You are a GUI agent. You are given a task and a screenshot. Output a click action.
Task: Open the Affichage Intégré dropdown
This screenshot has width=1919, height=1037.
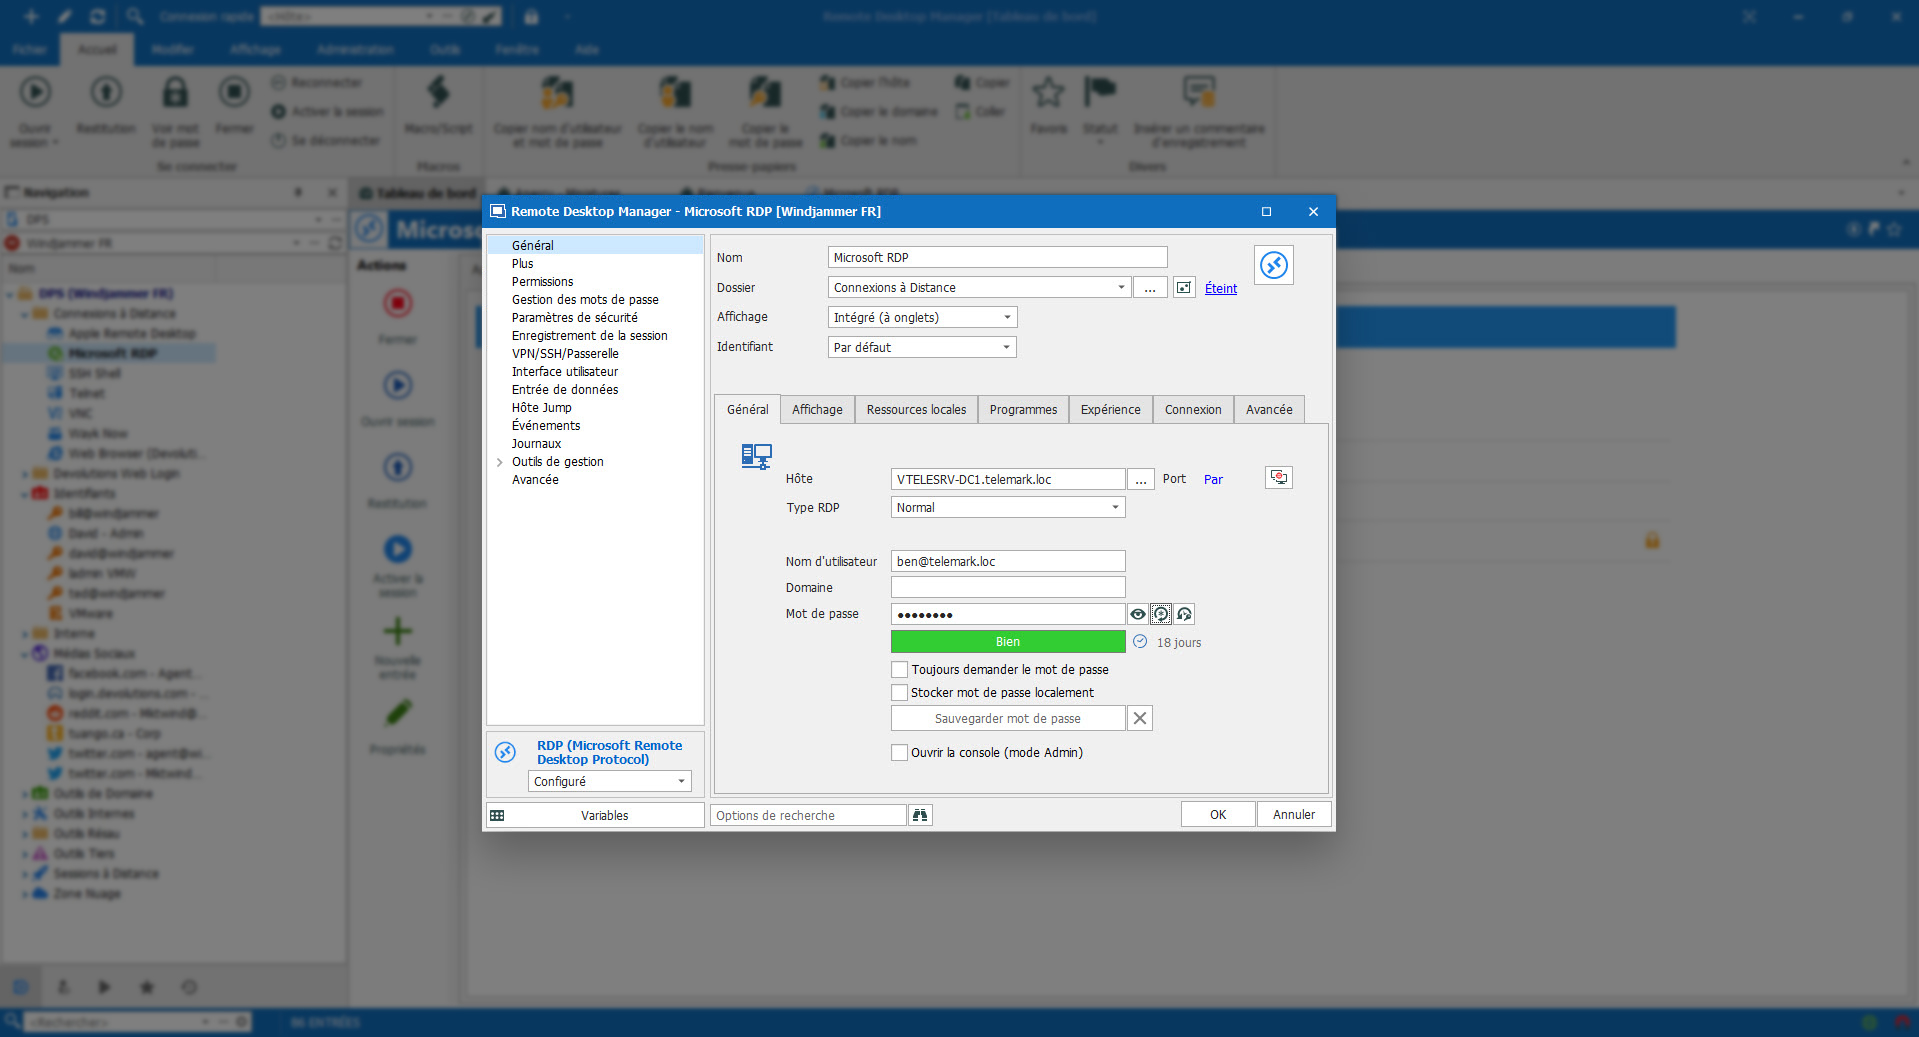coord(1007,318)
